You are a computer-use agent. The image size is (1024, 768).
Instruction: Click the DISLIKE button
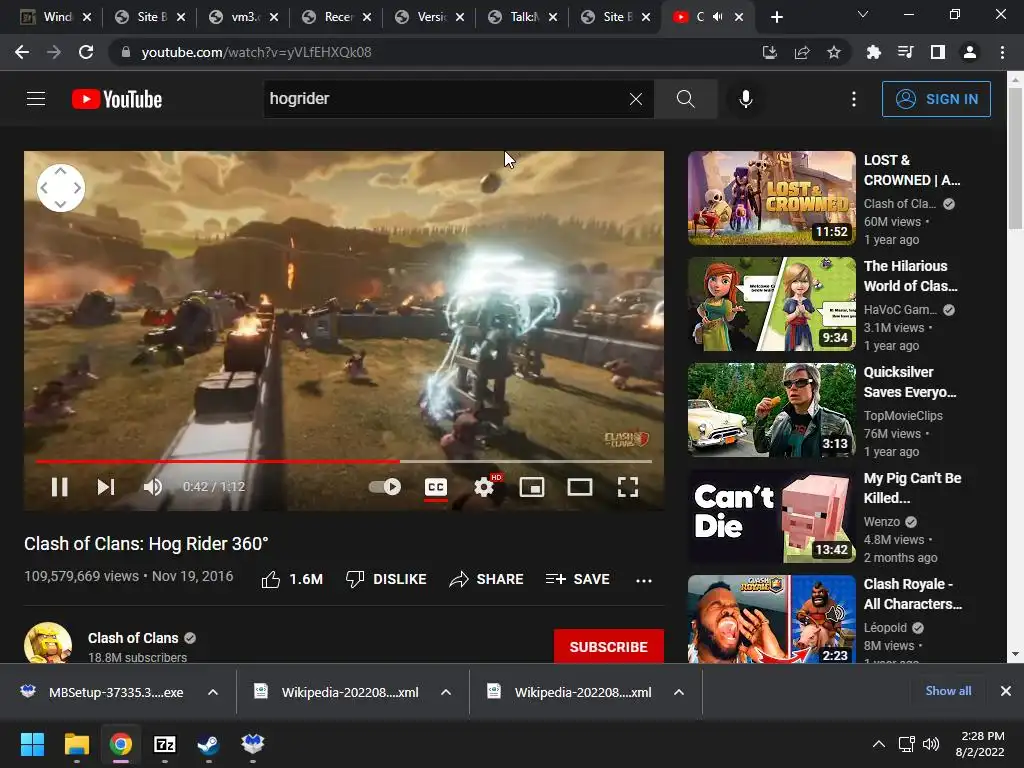(386, 579)
